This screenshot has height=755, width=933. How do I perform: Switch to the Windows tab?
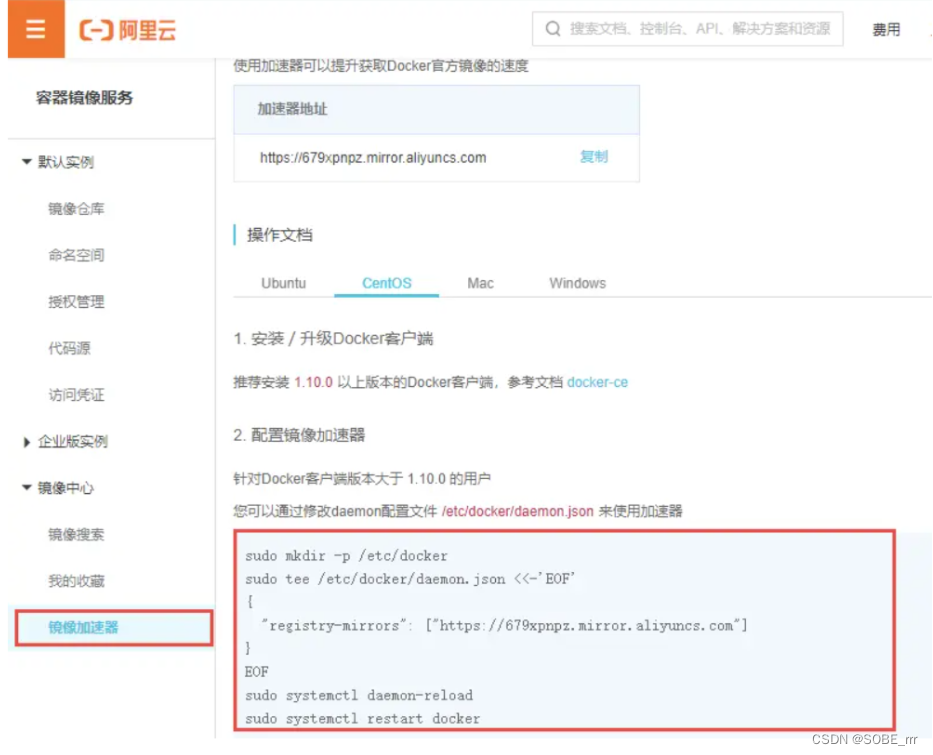[x=577, y=283]
